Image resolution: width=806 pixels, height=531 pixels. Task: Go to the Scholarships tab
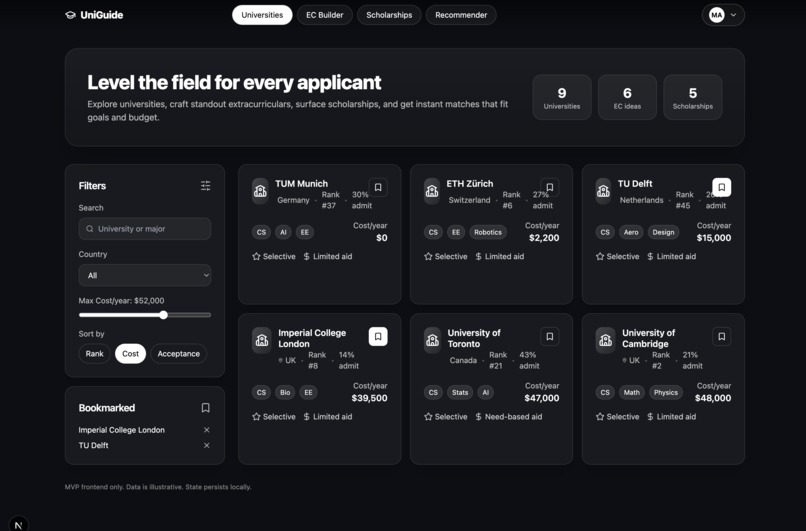389,15
